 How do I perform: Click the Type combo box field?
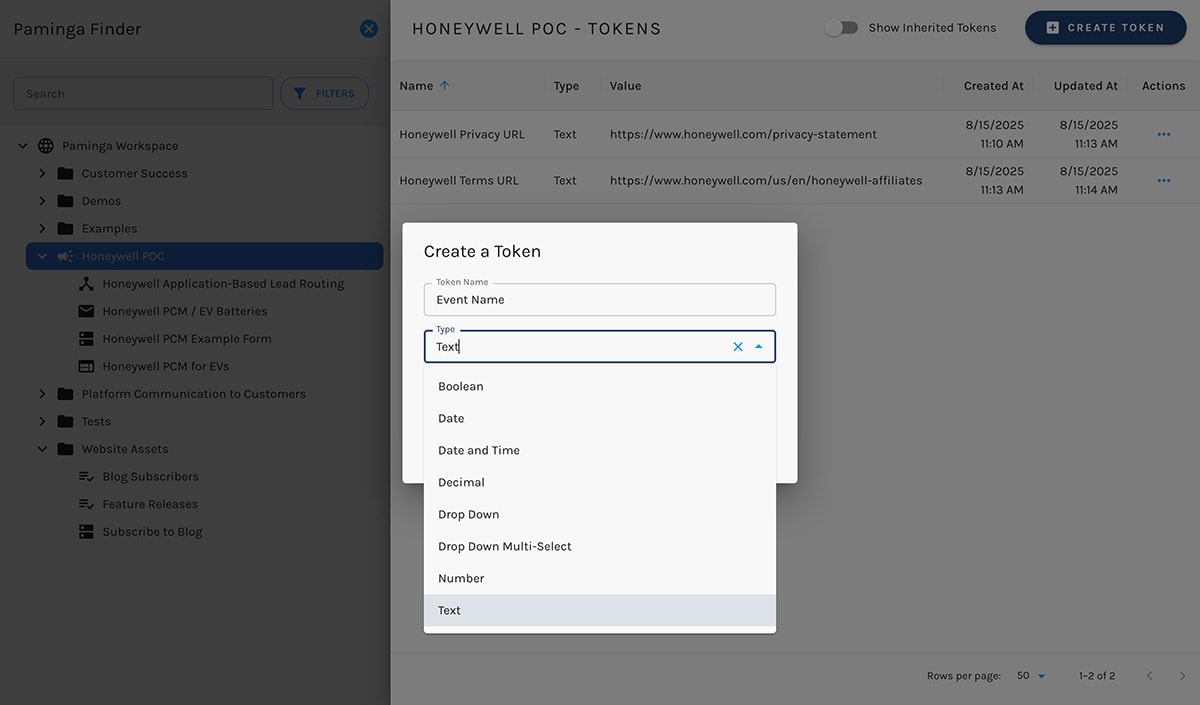tap(600, 347)
